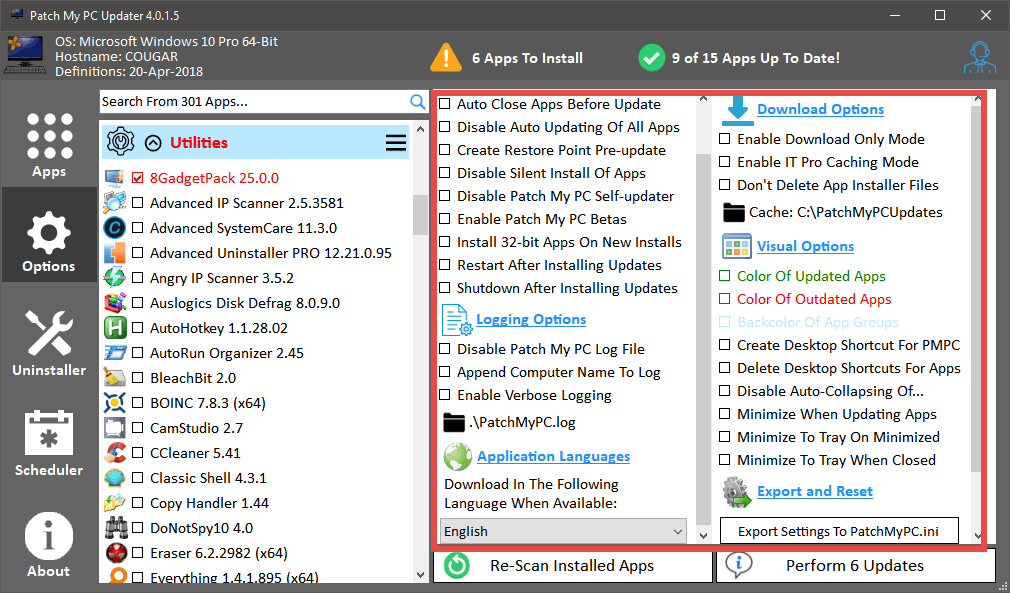Screen dimensions: 1010x593
Task: Click the Download Options heading link
Action: click(820, 109)
